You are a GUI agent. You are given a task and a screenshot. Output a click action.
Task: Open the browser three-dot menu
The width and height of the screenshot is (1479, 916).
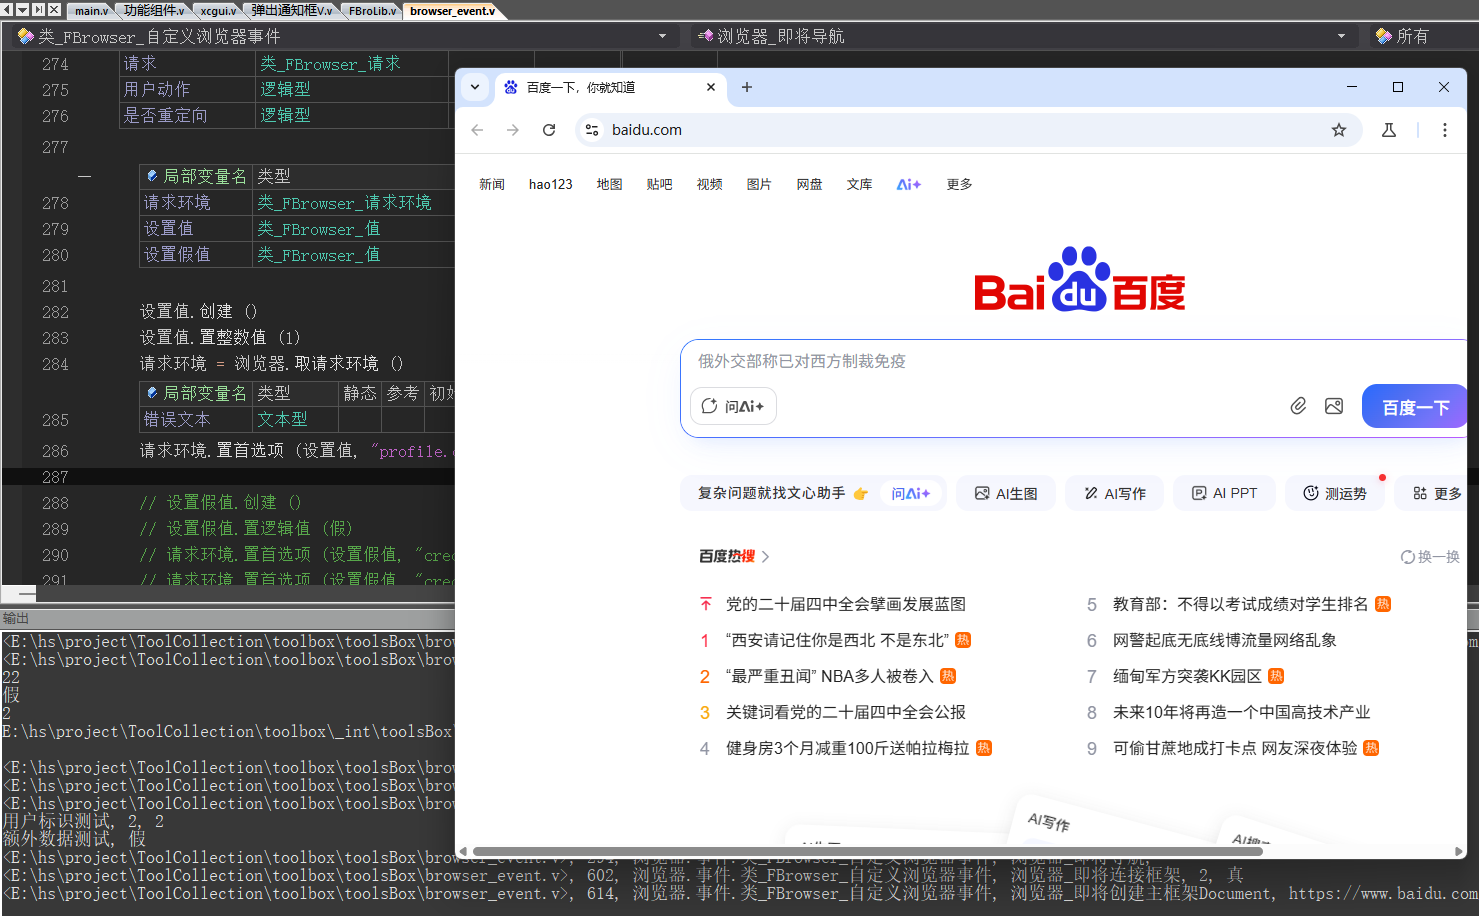pos(1445,130)
